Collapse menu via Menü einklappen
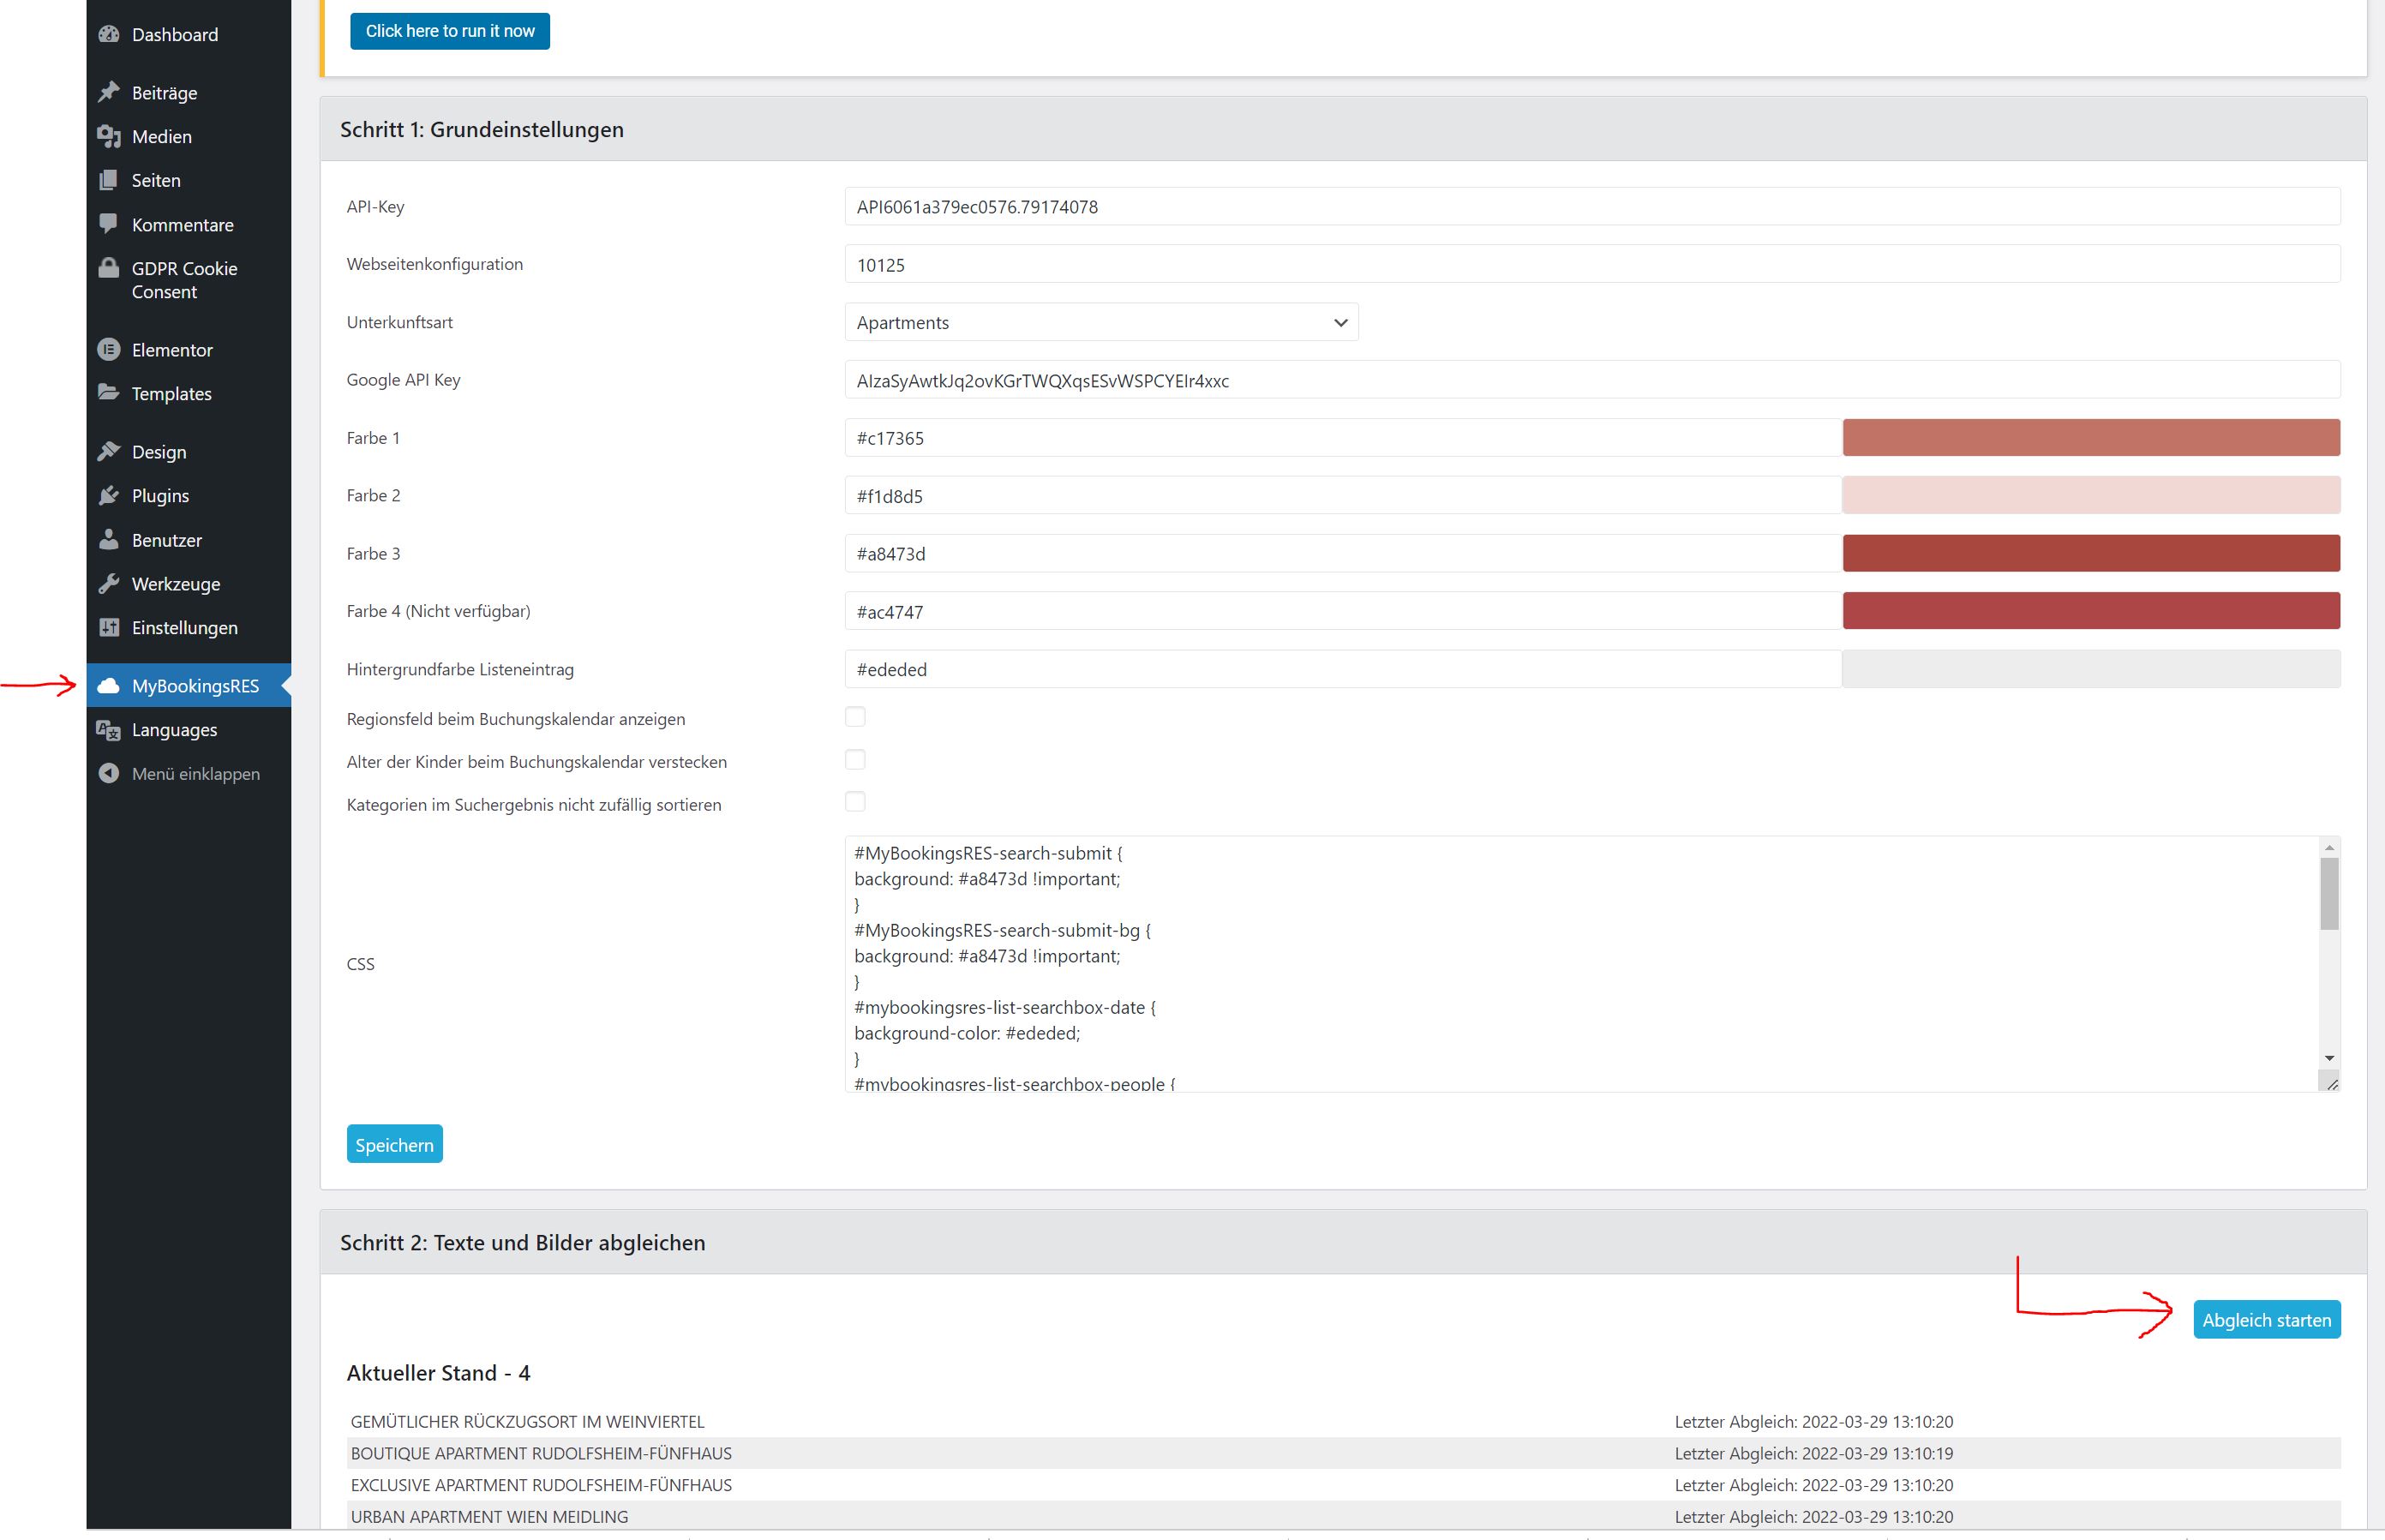 point(194,773)
